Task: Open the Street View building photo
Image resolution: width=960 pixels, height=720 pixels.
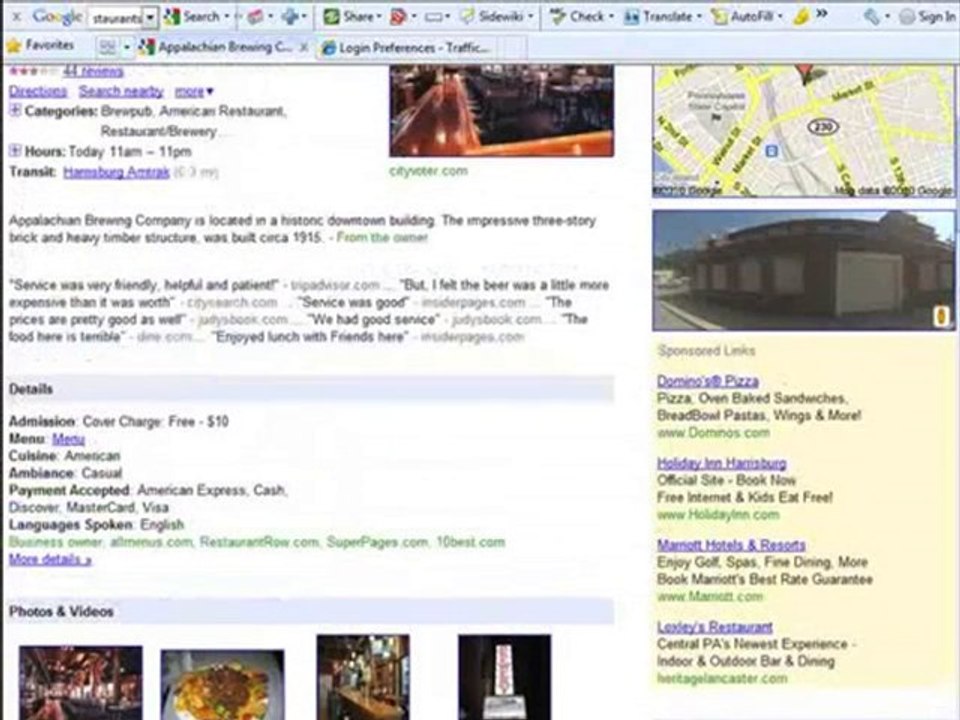Action: coord(803,271)
